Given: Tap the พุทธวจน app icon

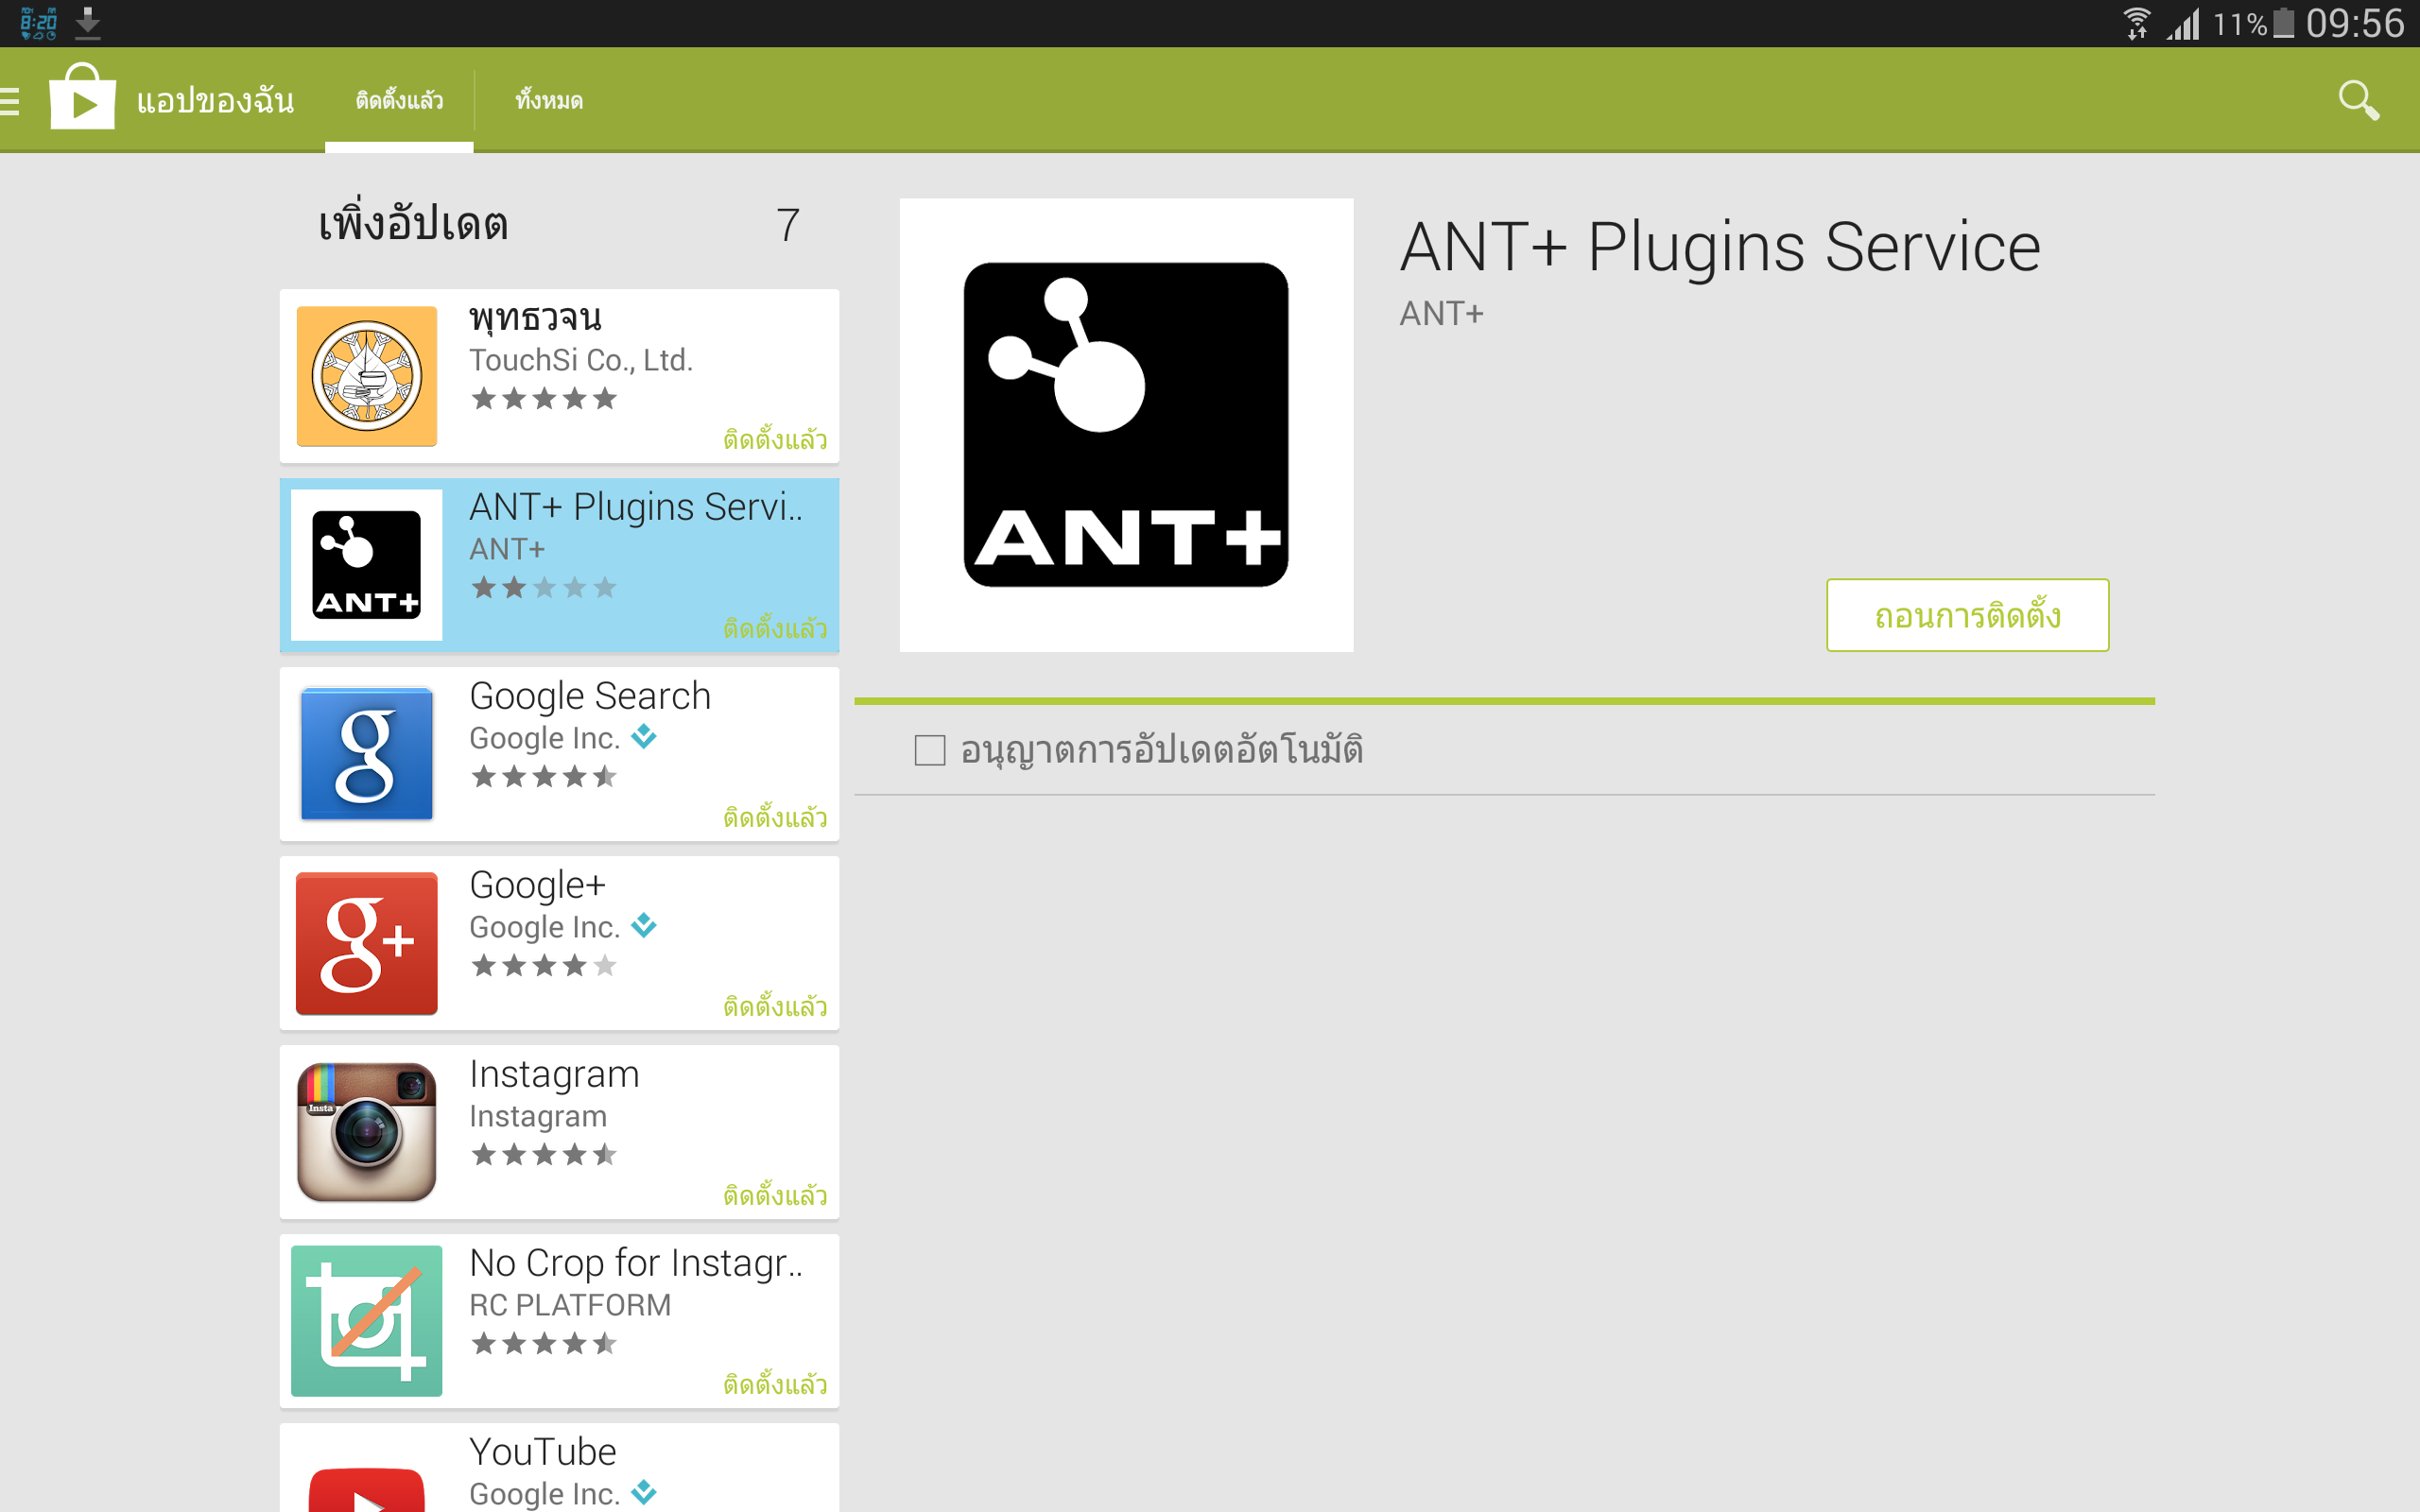Looking at the screenshot, I should point(367,376).
